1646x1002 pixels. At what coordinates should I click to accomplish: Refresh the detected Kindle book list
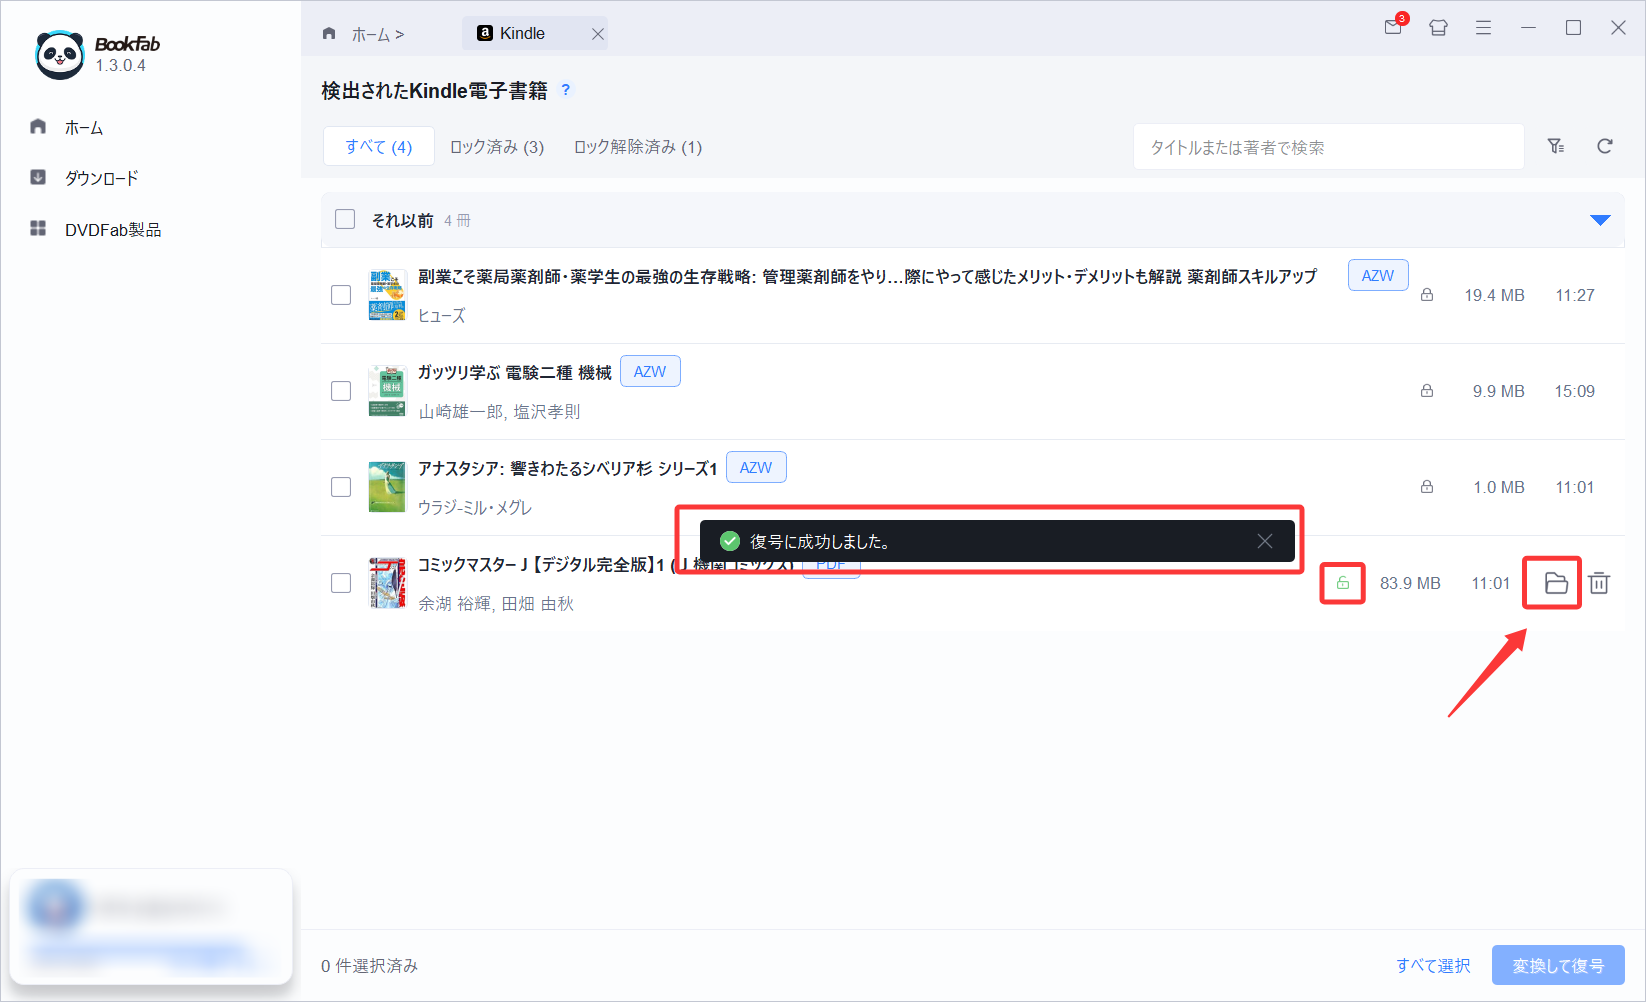[x=1605, y=146]
